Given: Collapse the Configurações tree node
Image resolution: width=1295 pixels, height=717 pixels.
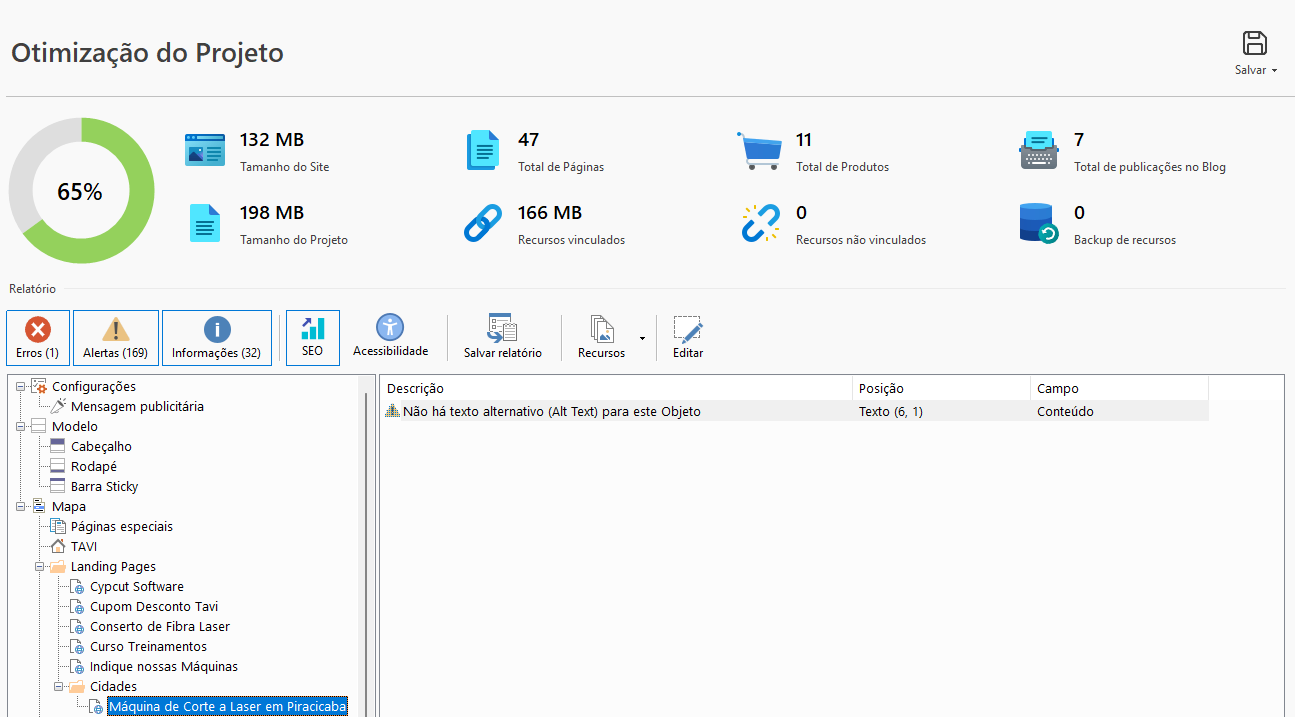Looking at the screenshot, I should pos(20,387).
